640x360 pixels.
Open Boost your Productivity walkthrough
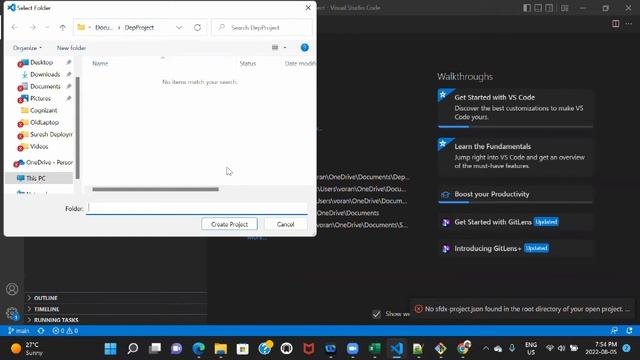pos(515,195)
